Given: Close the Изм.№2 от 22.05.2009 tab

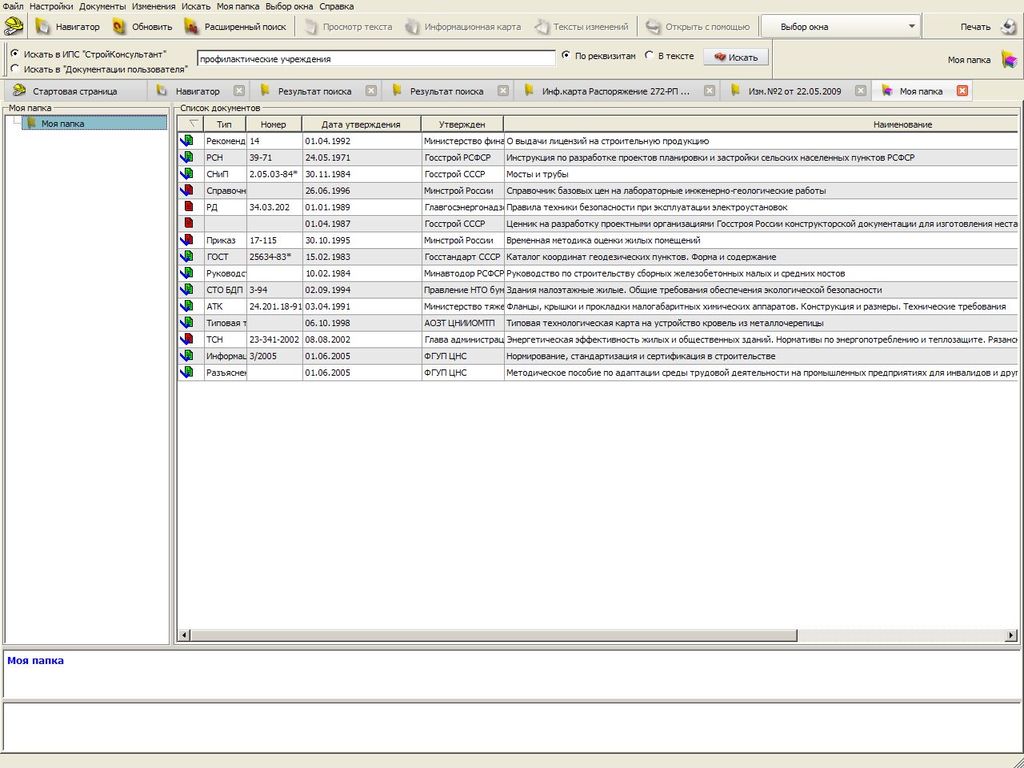Looking at the screenshot, I should [x=861, y=91].
